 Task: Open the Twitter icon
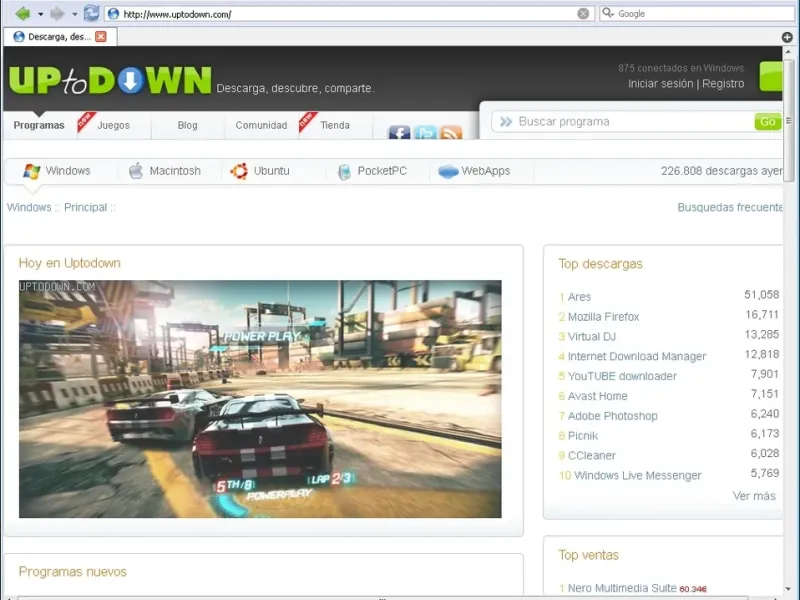(426, 133)
